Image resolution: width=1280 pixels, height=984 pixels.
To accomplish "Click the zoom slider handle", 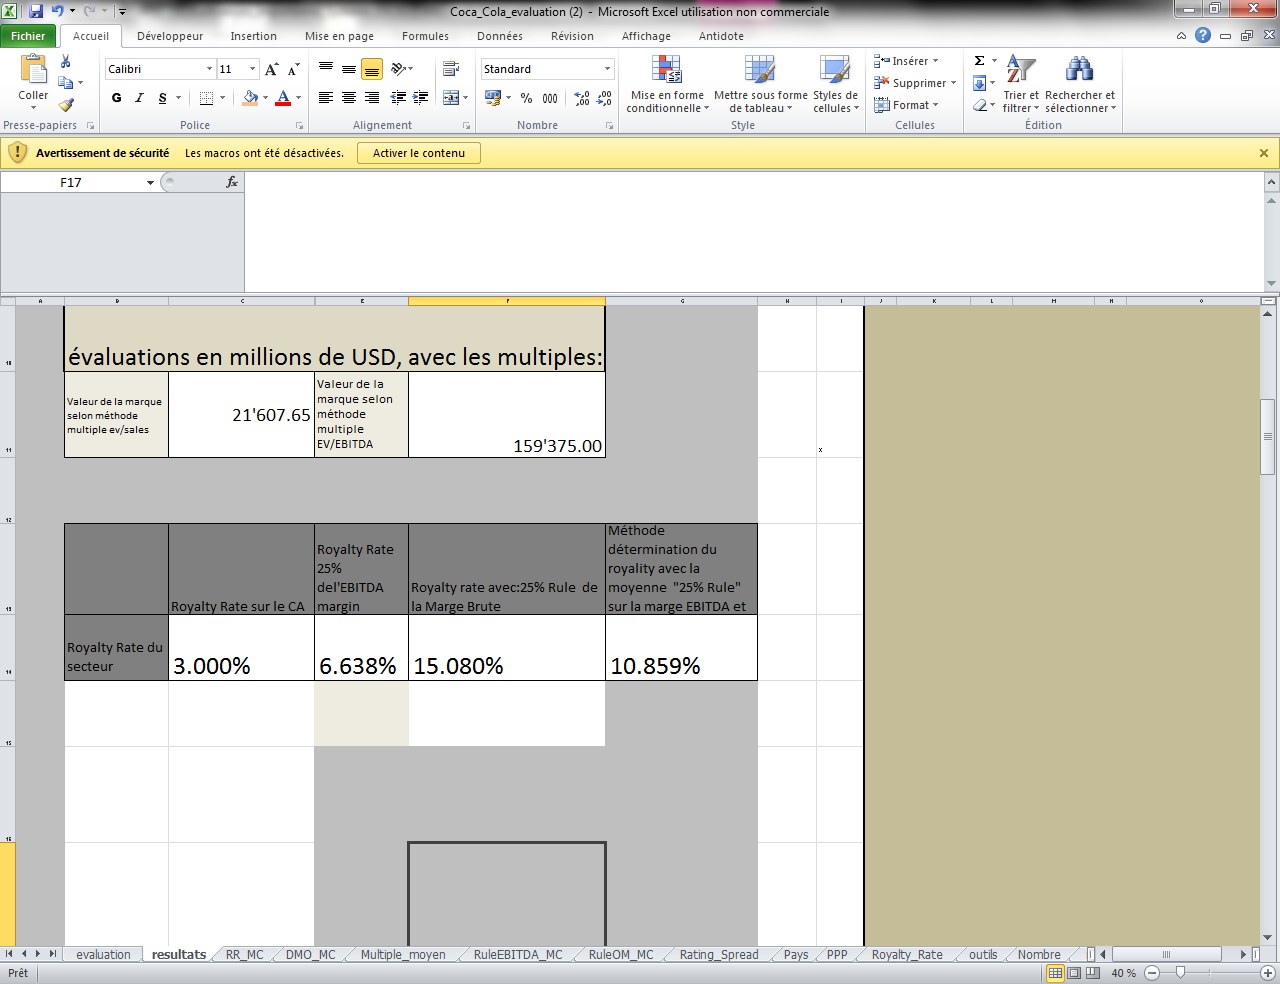I will pos(1181,973).
